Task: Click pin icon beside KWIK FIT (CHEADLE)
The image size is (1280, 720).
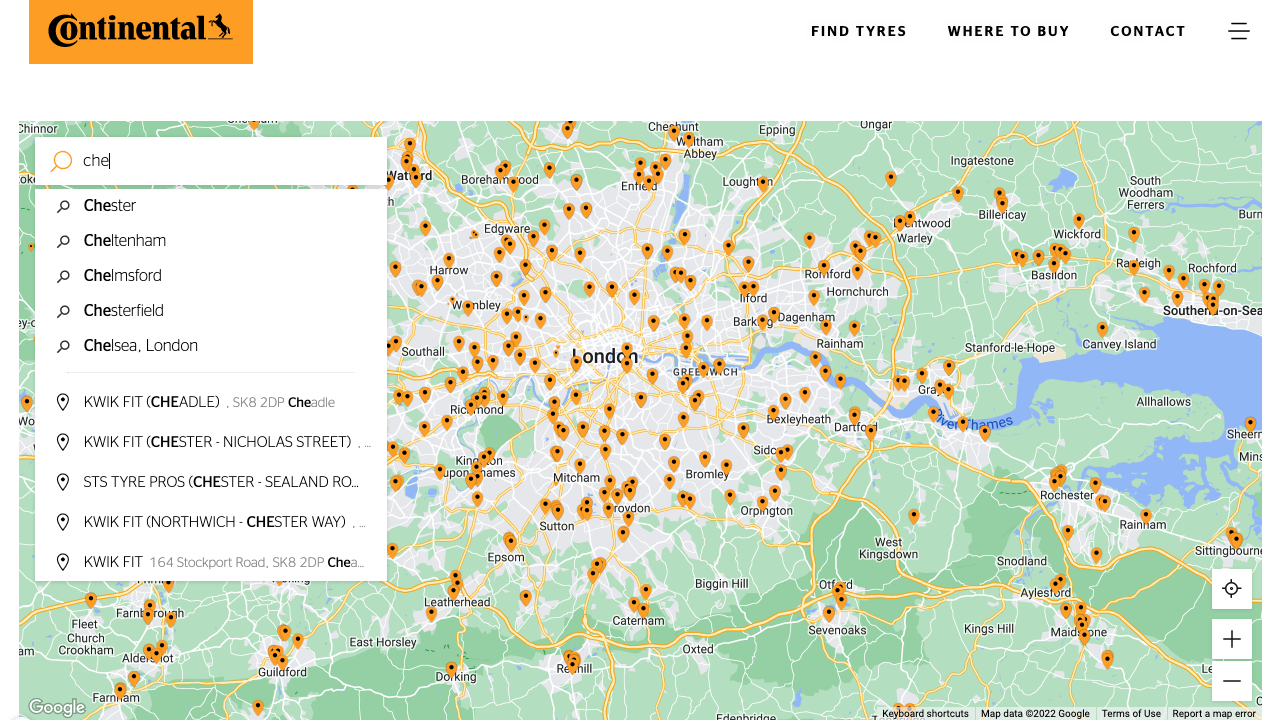Action: coord(63,402)
